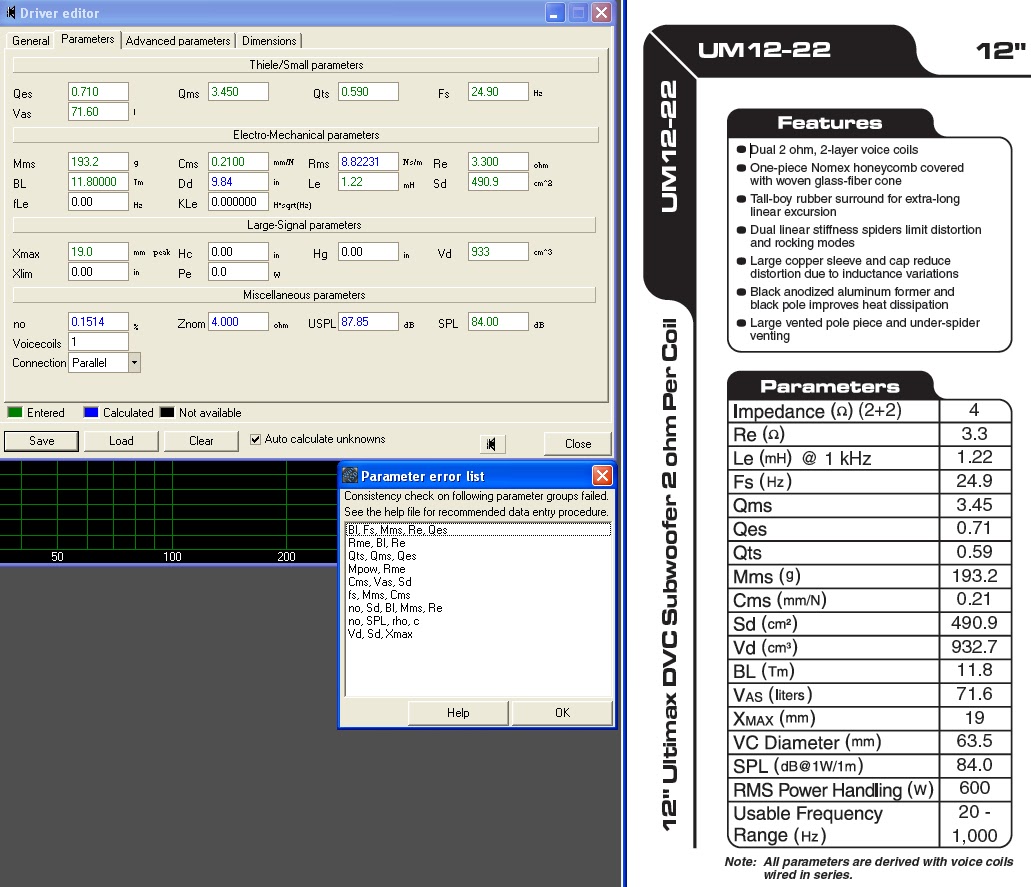Click the USPL field showing 87.85
Screen dimensions: 1031x887
[x=368, y=322]
